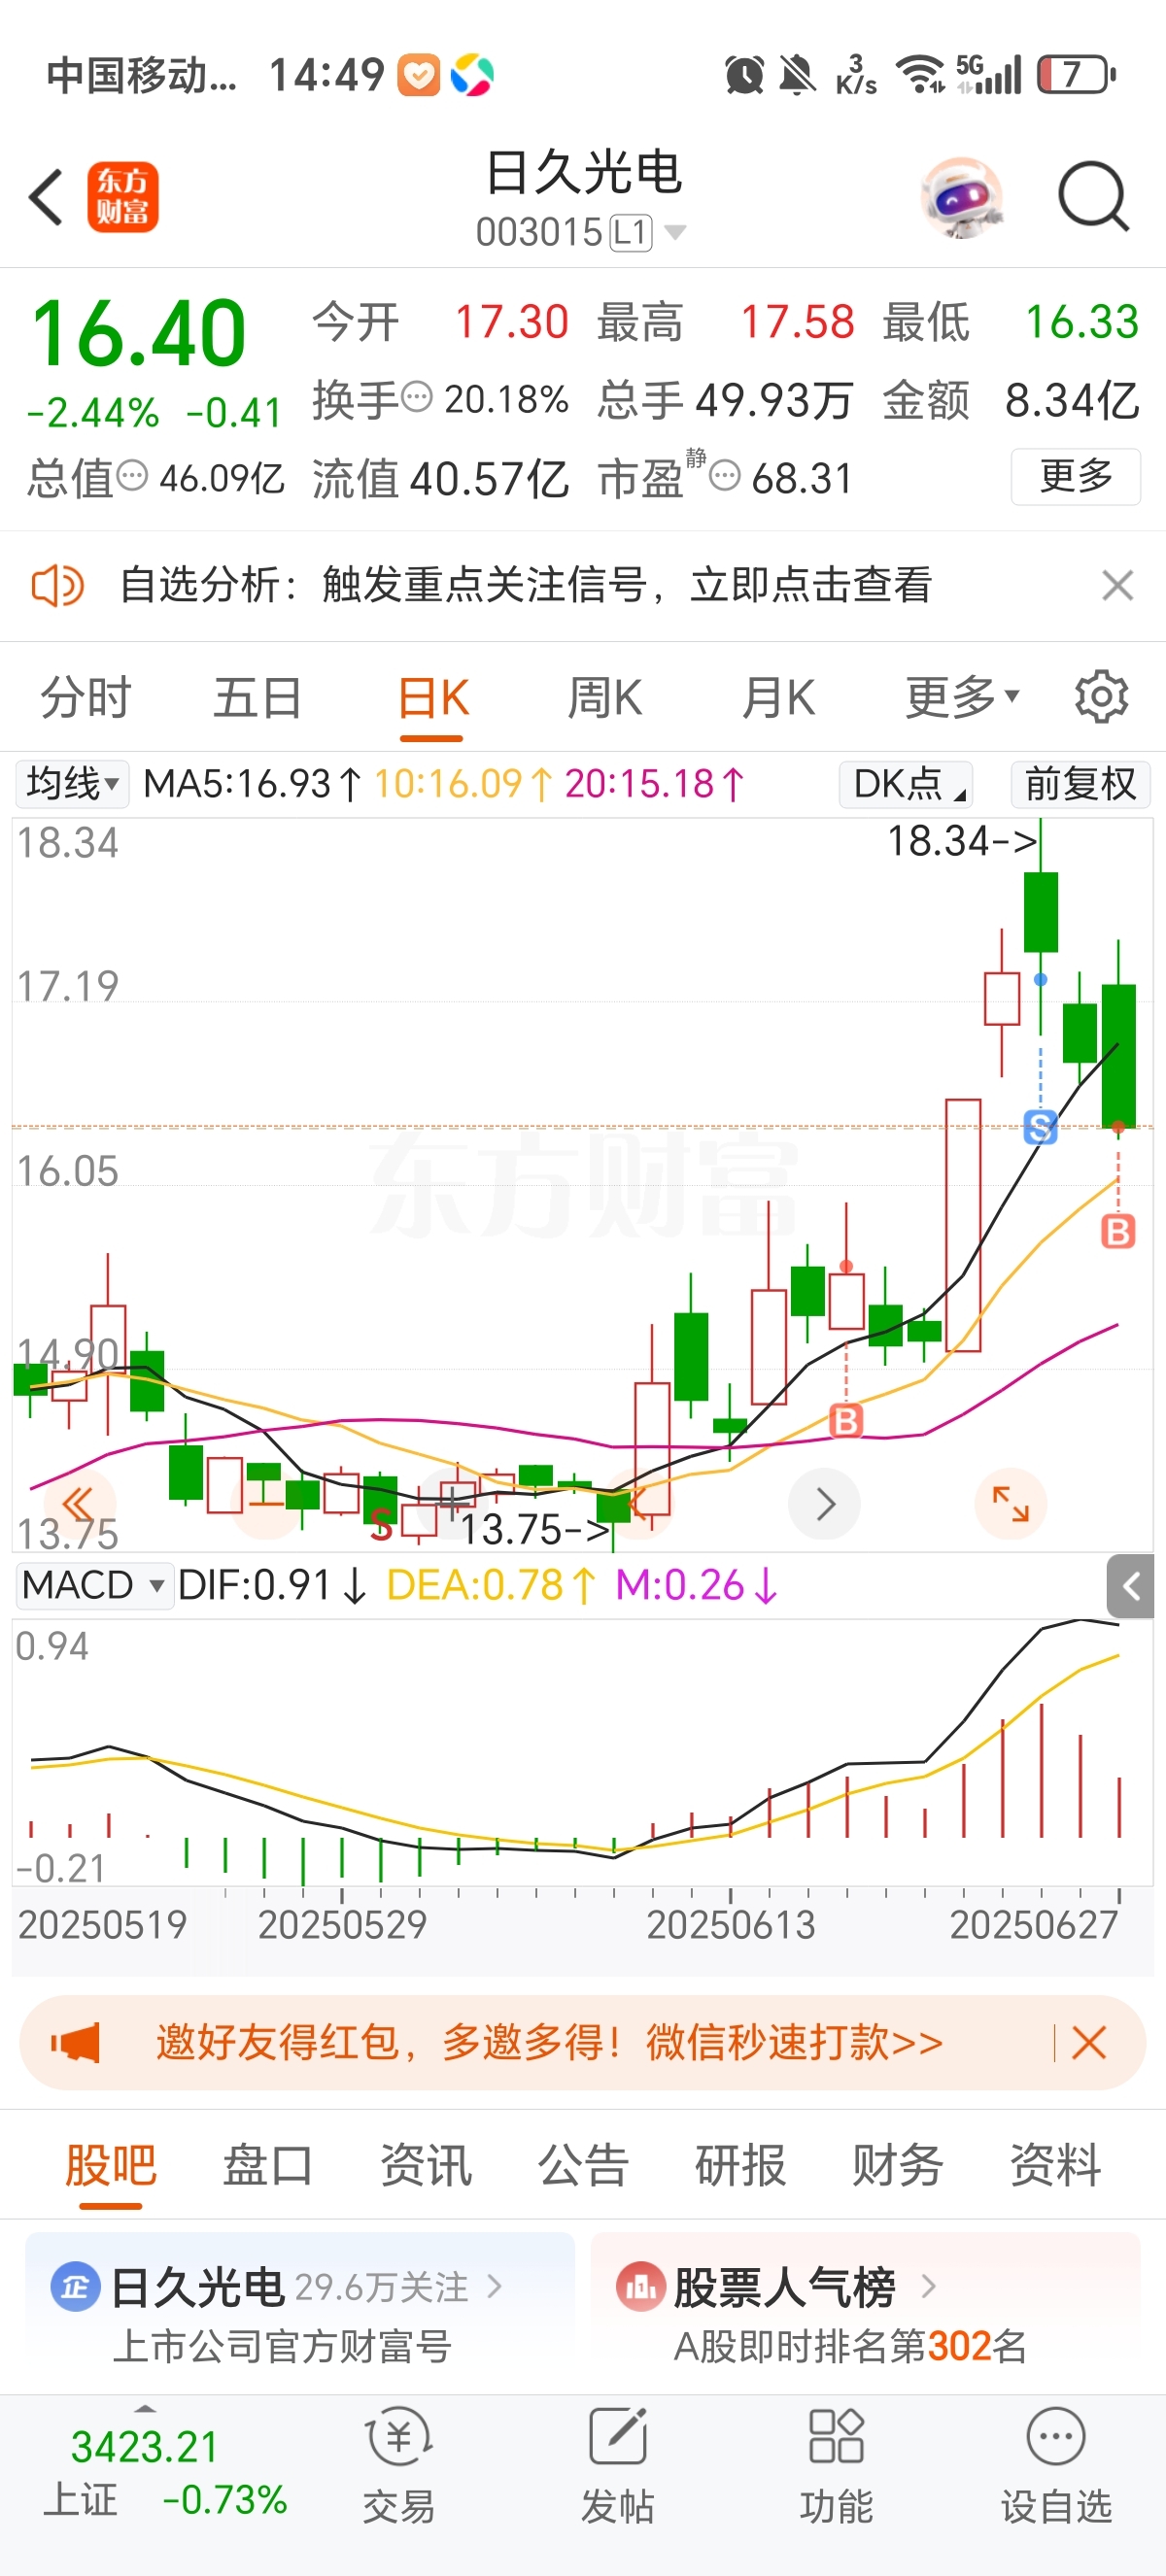The width and height of the screenshot is (1166, 2576).
Task: Tap the 发帖 compose icon
Action: point(617,2437)
